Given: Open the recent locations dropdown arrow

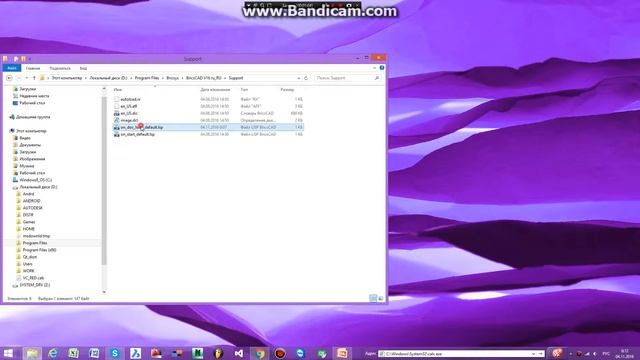Looking at the screenshot, I should [27, 78].
